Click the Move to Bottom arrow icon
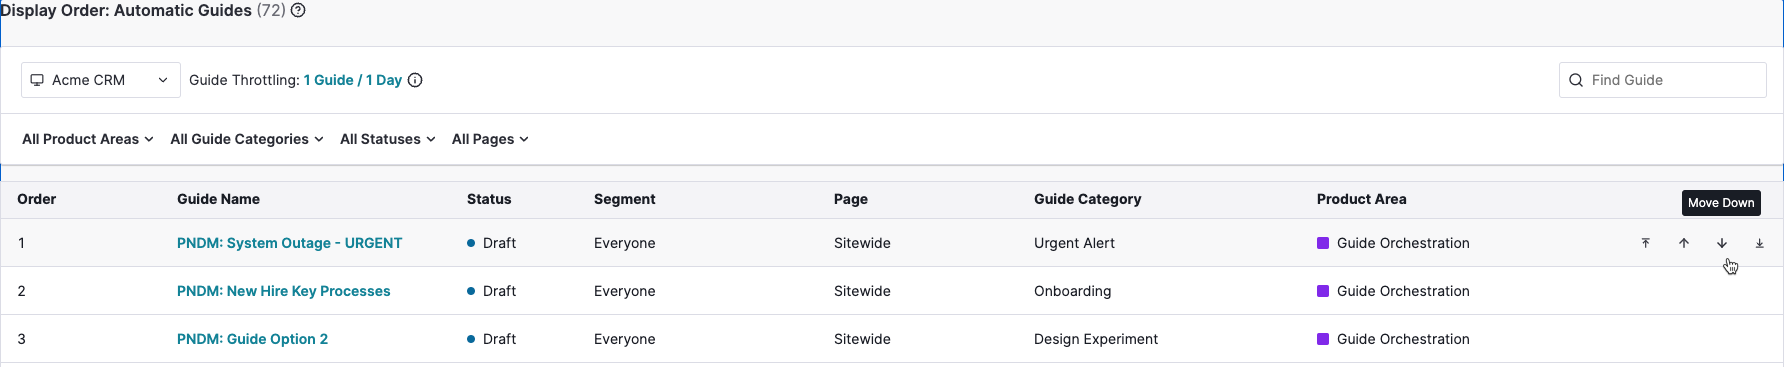The width and height of the screenshot is (1784, 367). point(1760,243)
